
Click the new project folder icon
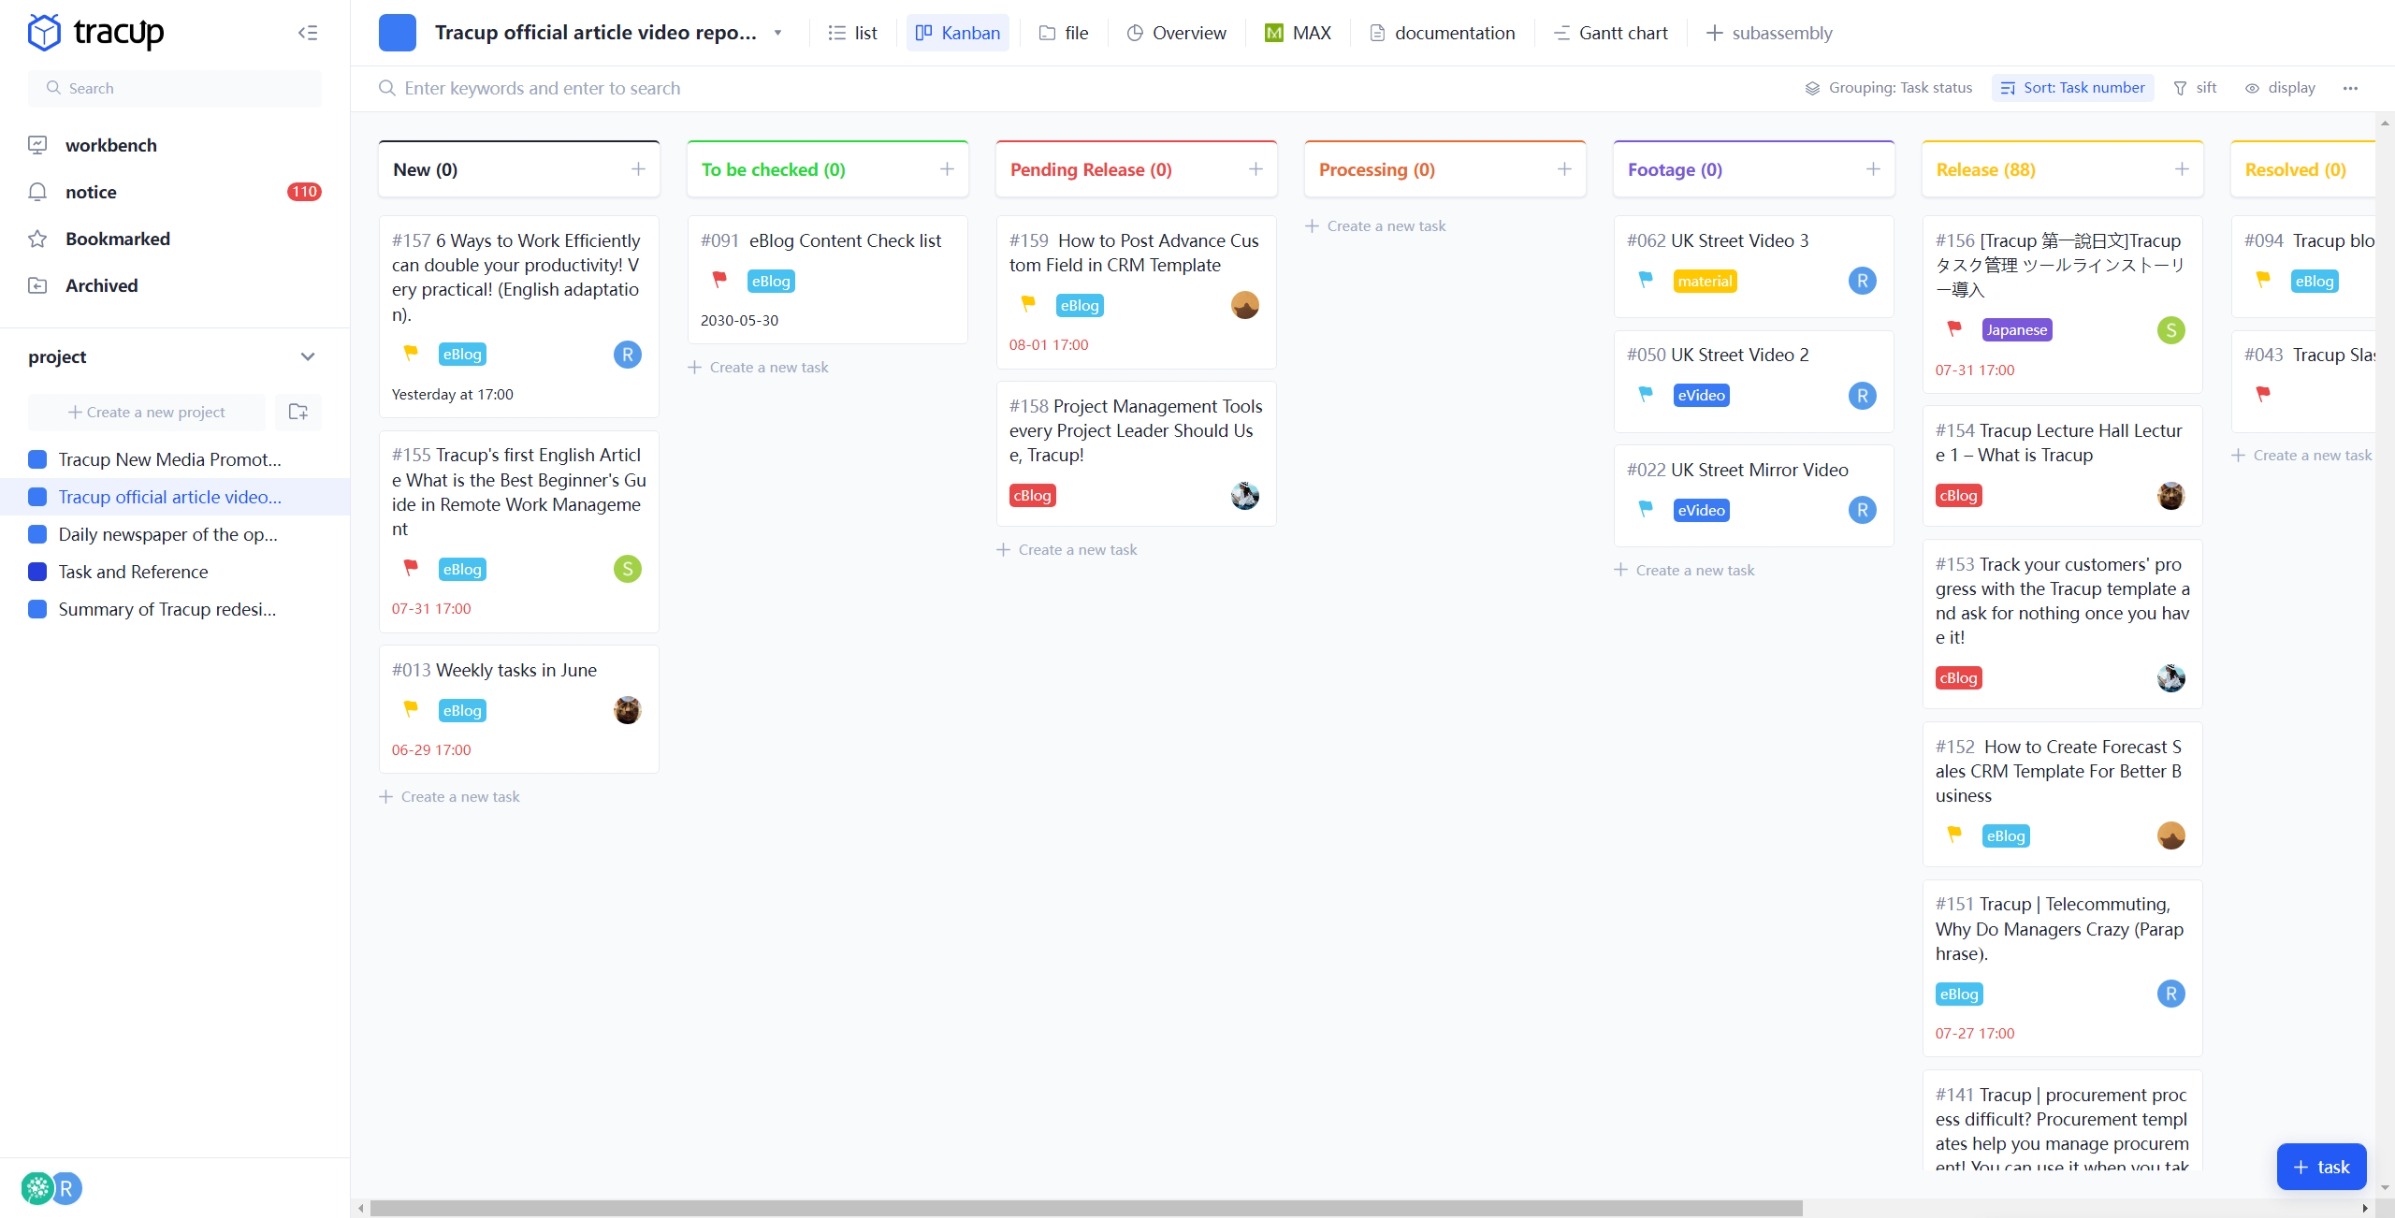pyautogui.click(x=298, y=412)
